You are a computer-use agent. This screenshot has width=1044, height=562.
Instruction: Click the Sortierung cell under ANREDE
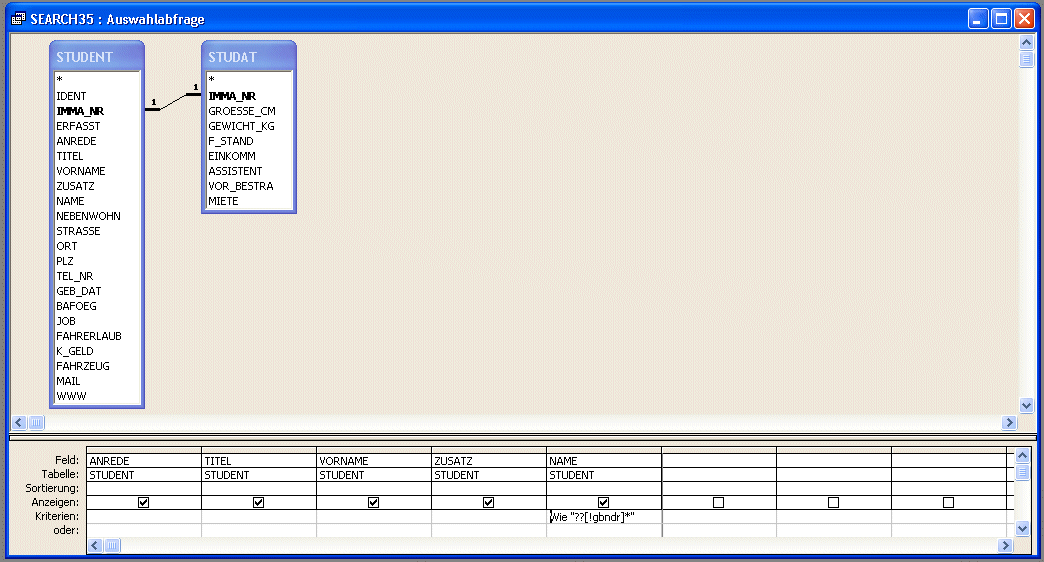click(144, 489)
